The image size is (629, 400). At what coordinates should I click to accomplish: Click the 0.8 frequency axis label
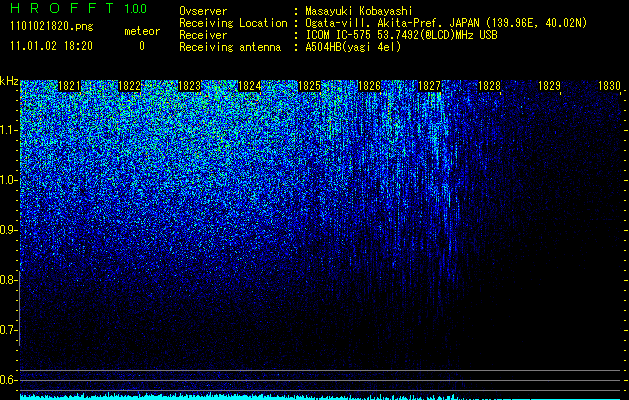[x=8, y=280]
